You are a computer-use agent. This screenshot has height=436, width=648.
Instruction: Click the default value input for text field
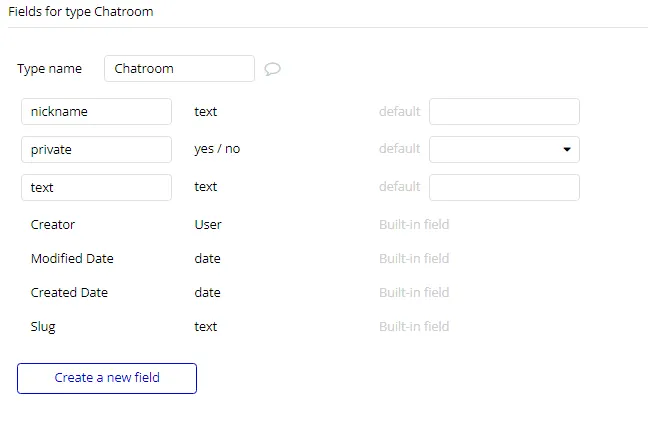tap(504, 187)
